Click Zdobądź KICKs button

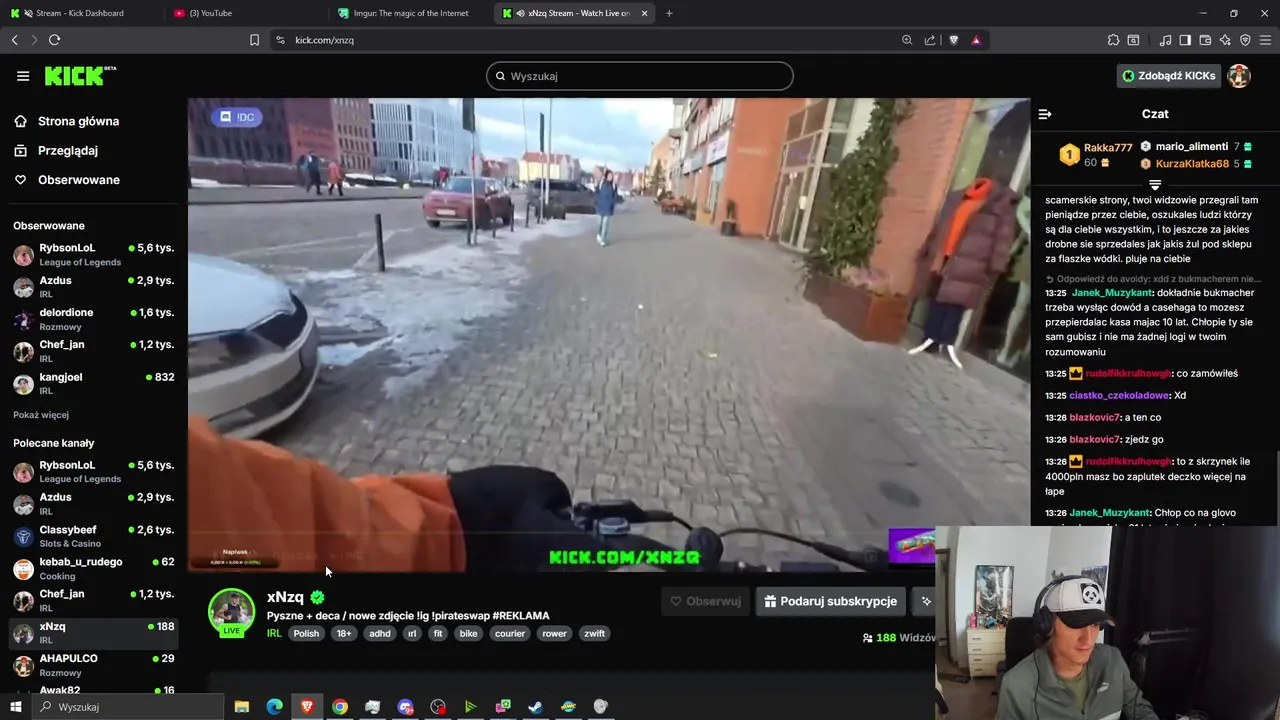(x=1169, y=76)
